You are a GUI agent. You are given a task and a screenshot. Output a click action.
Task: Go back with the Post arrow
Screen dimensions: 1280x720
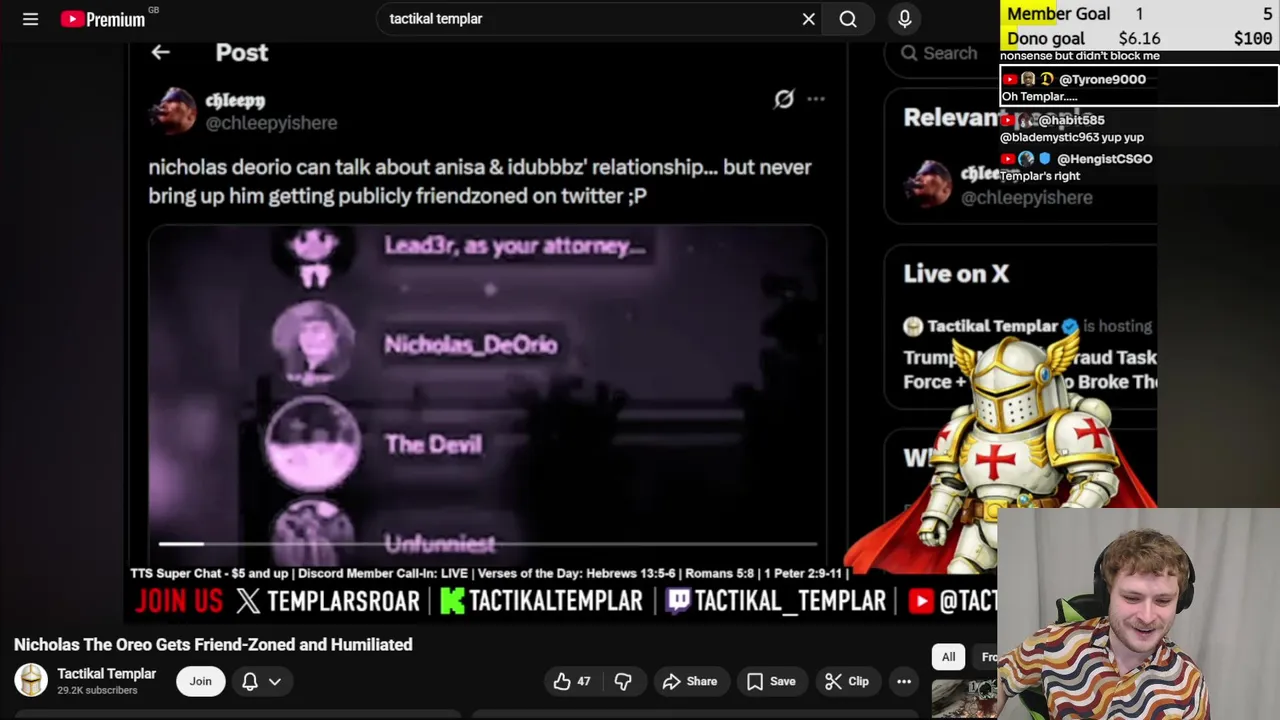(x=160, y=52)
